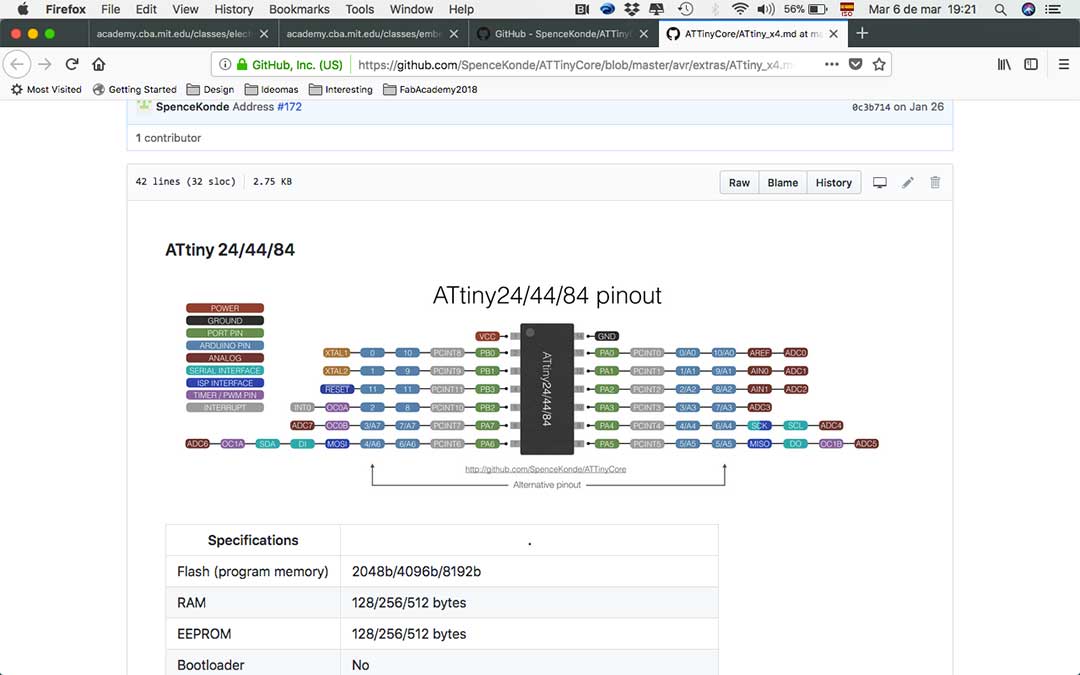Edit this file with pencil icon
This screenshot has height=675, width=1080.
pos(908,183)
